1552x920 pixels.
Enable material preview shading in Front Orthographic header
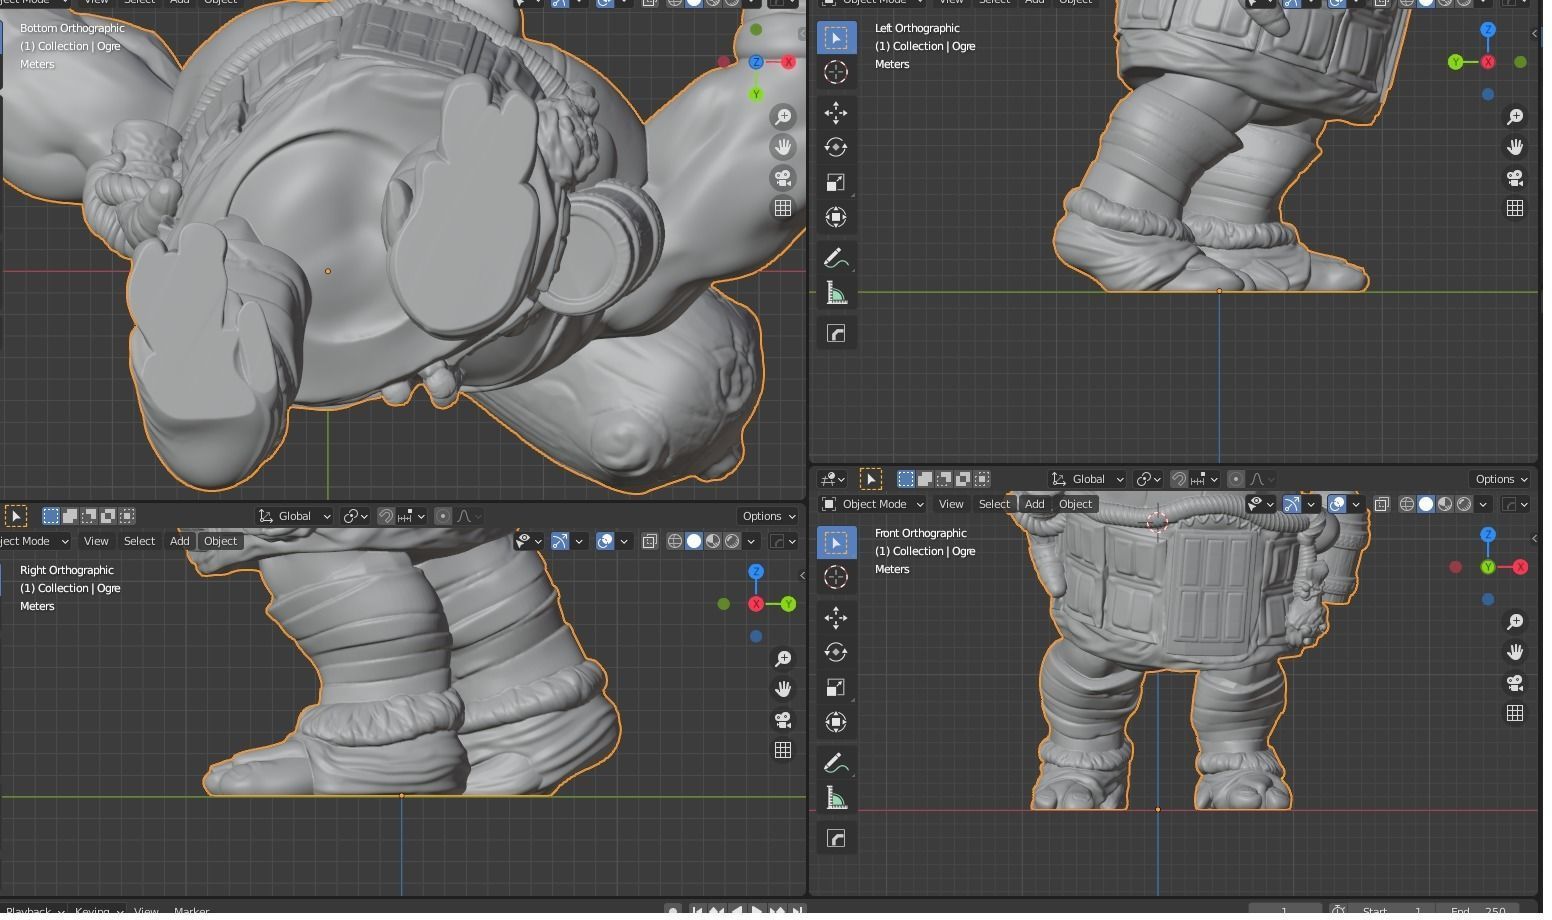click(1445, 505)
